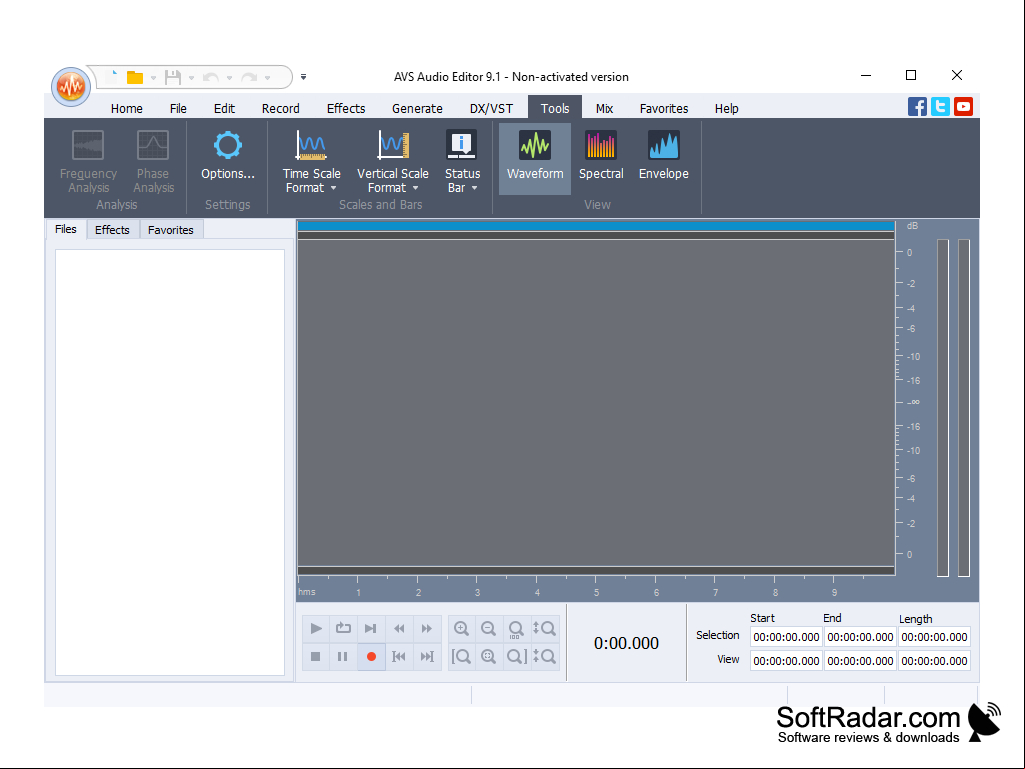Viewport: 1025px width, 769px height.
Task: Open the Edit ribbon tab
Action: pos(224,109)
